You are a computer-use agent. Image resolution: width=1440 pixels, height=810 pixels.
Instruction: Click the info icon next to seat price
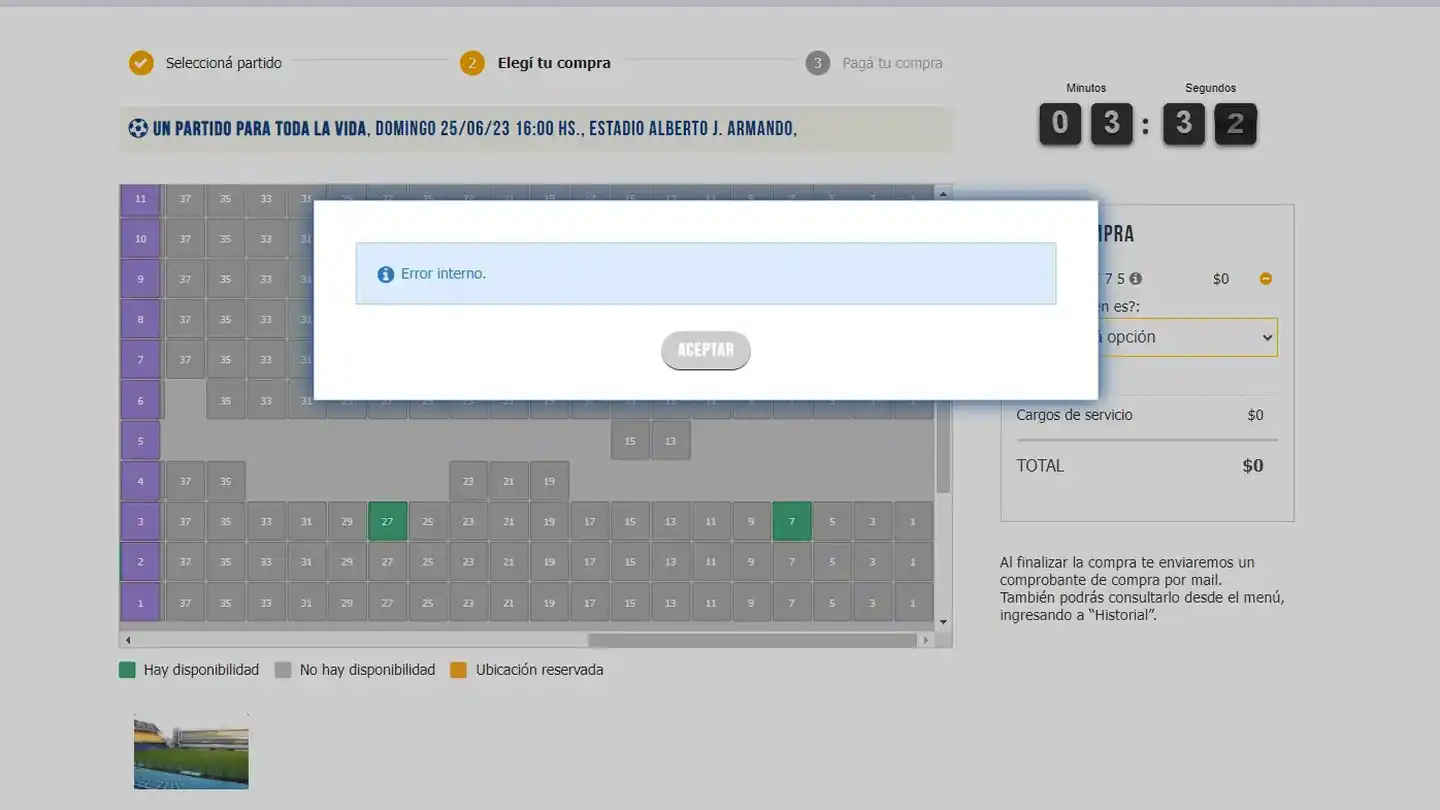coord(1136,279)
